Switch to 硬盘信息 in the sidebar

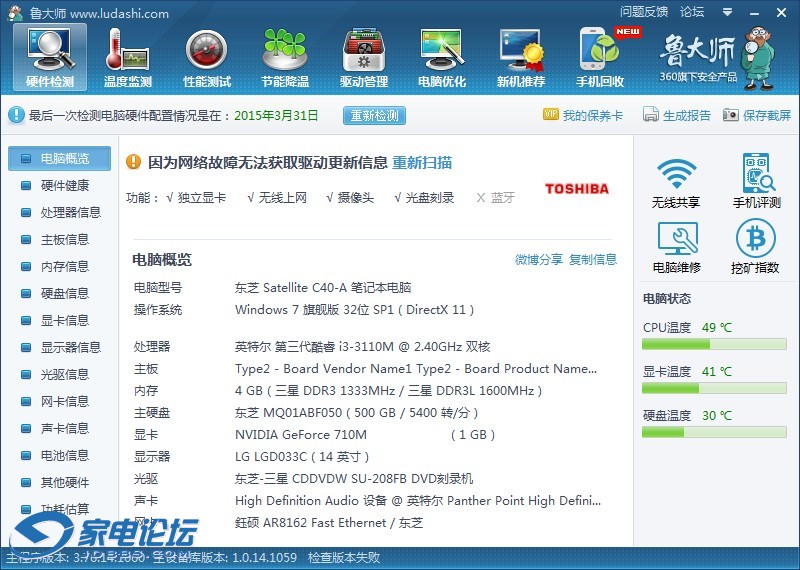click(x=64, y=293)
